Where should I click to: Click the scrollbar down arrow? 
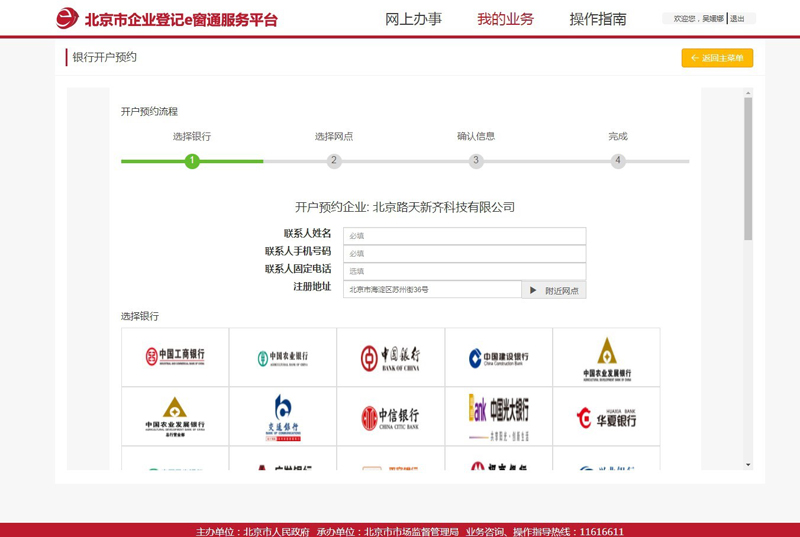coord(748,465)
